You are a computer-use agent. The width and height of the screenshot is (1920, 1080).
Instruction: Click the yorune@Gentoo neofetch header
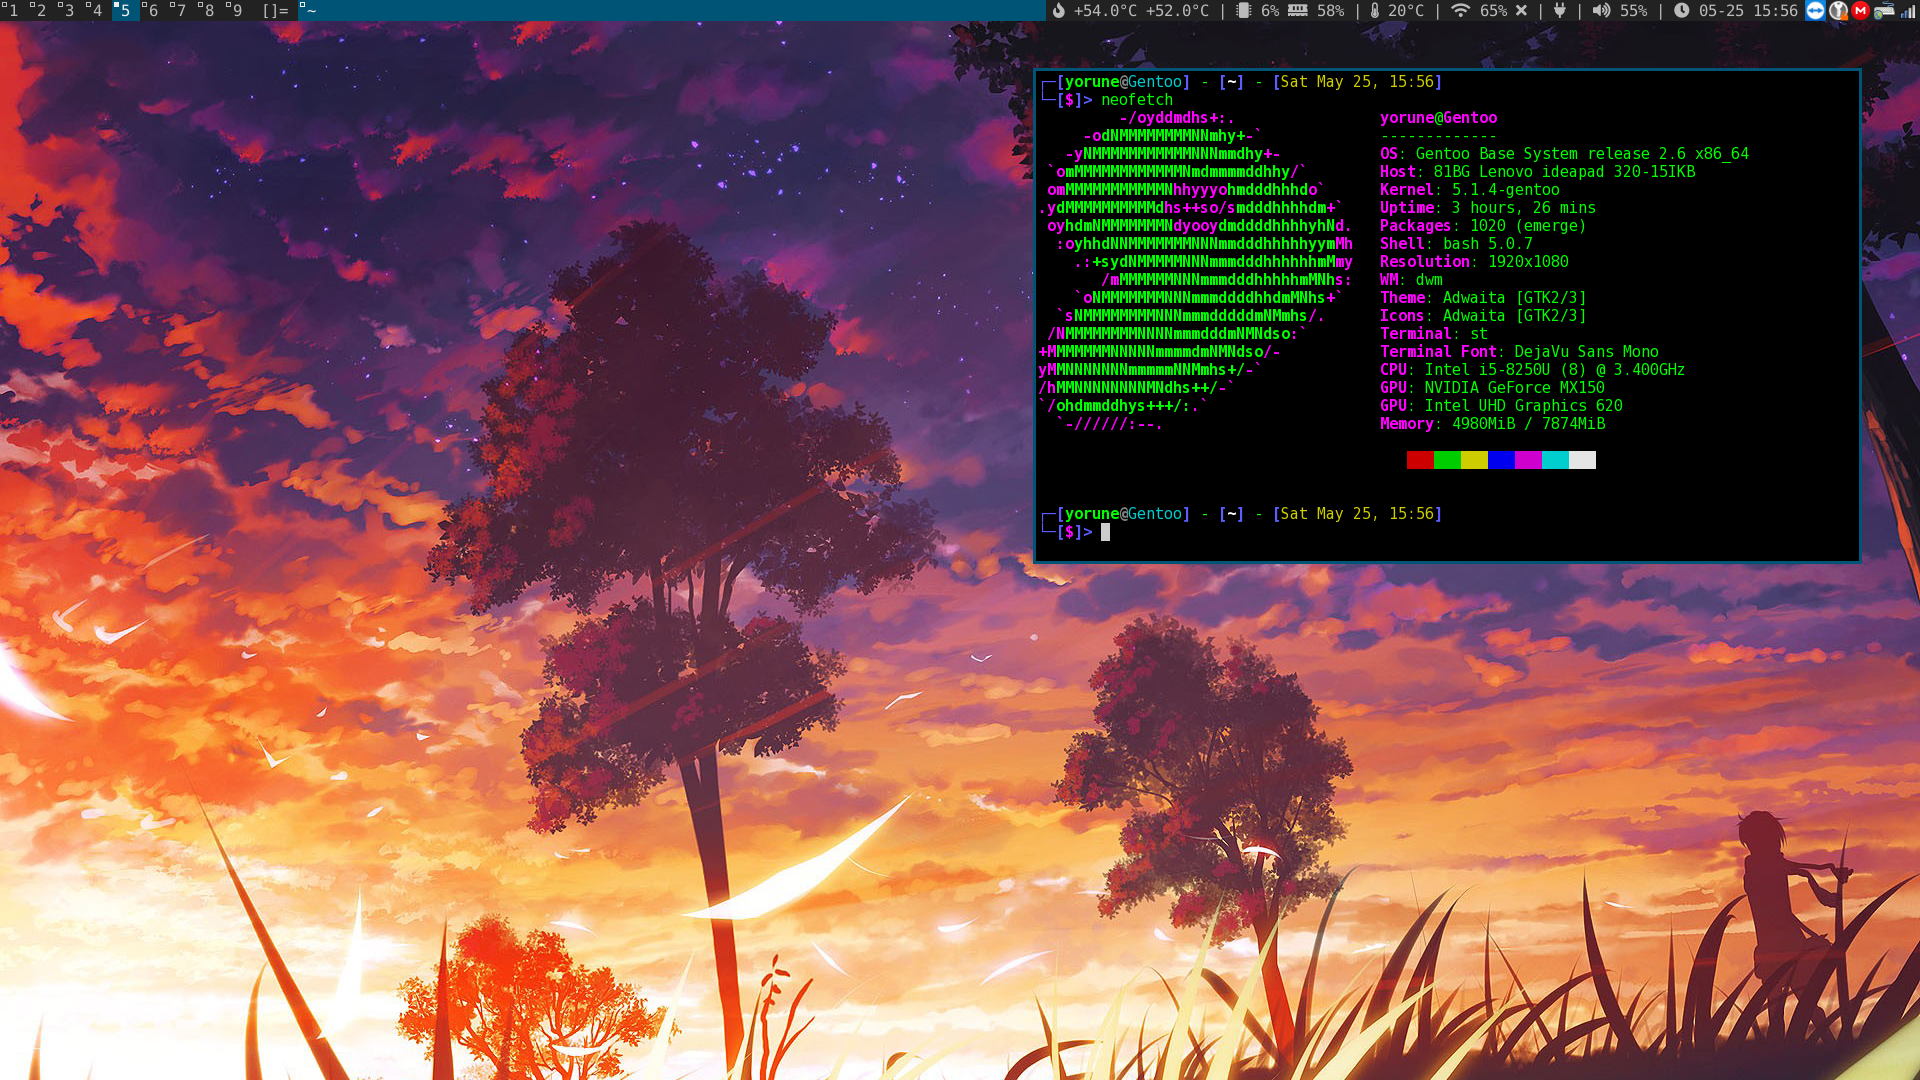click(1439, 118)
